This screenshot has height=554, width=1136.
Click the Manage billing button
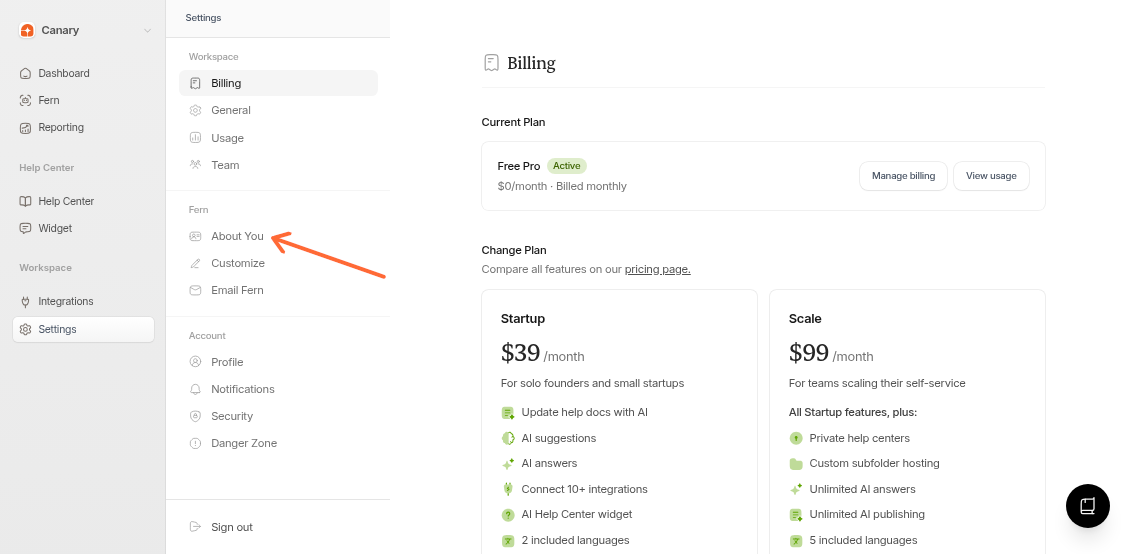903,176
